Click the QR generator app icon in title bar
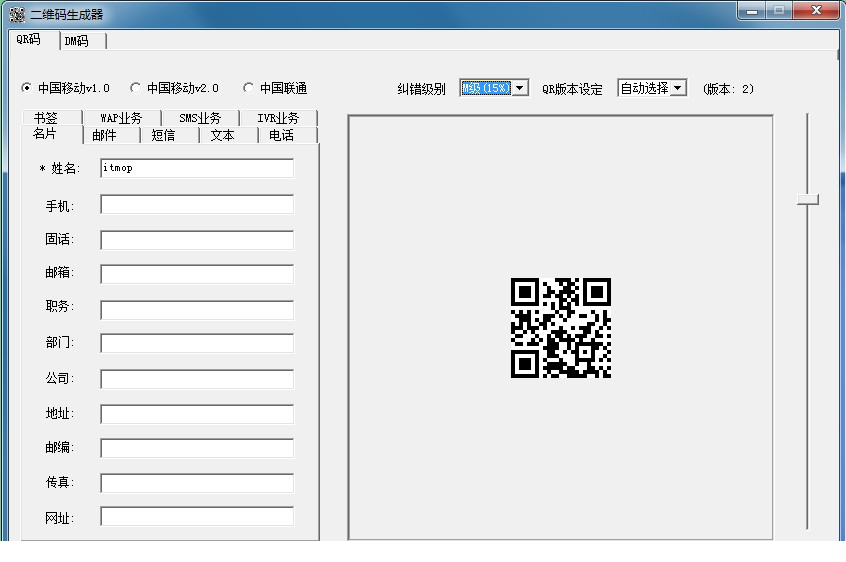846x562 pixels. click(17, 14)
